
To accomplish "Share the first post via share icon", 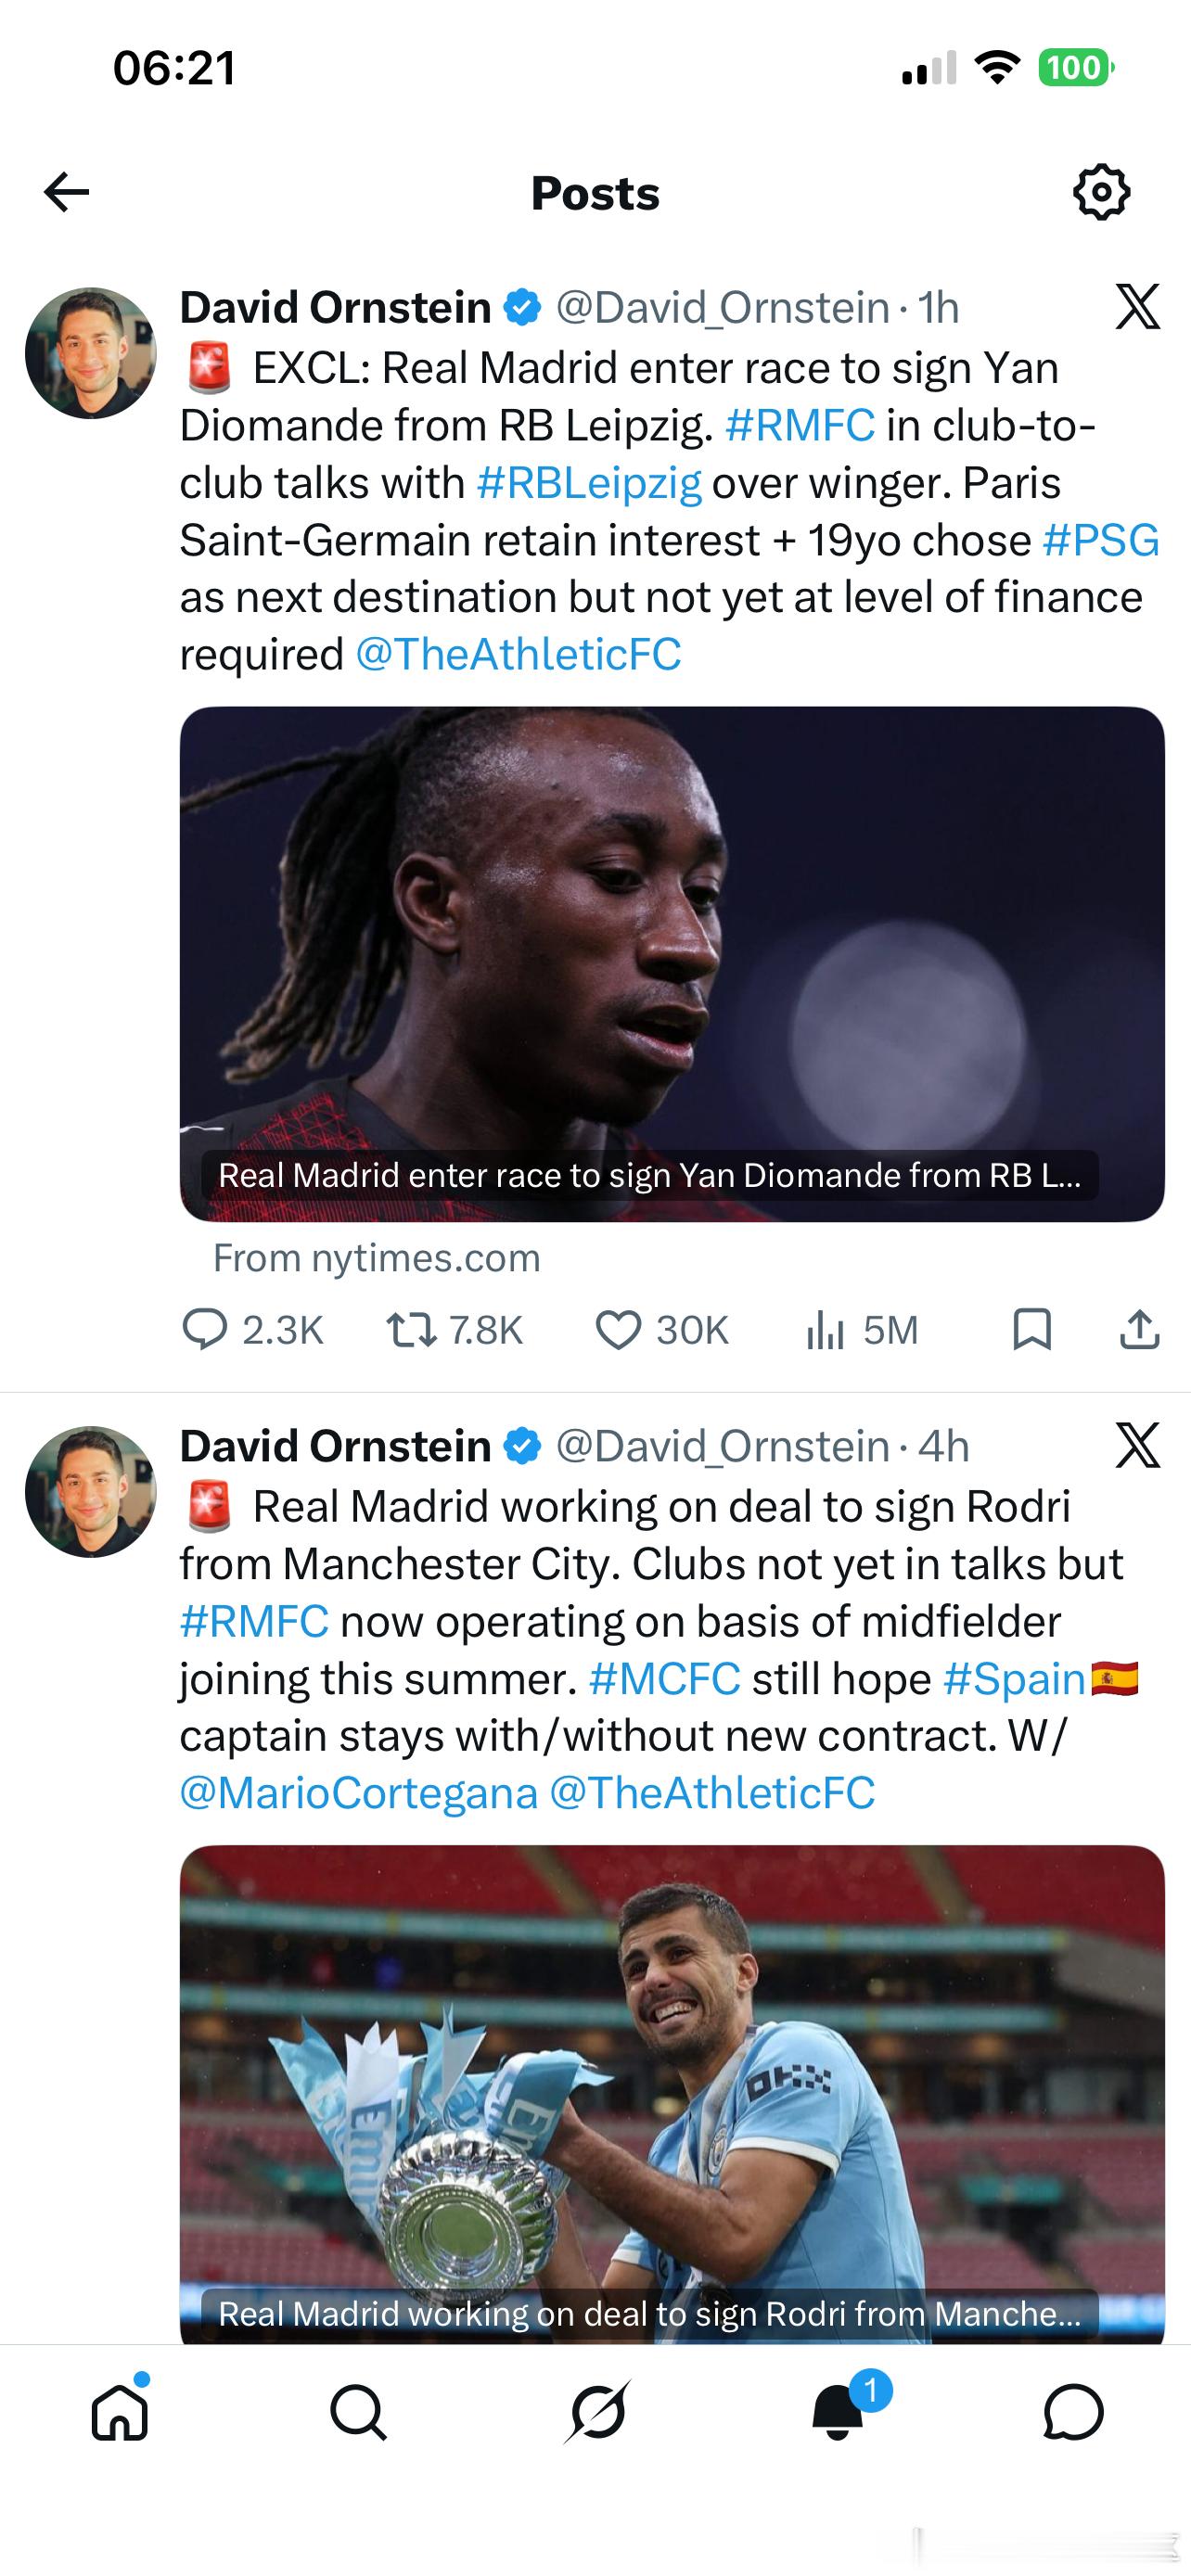I will pyautogui.click(x=1139, y=1329).
